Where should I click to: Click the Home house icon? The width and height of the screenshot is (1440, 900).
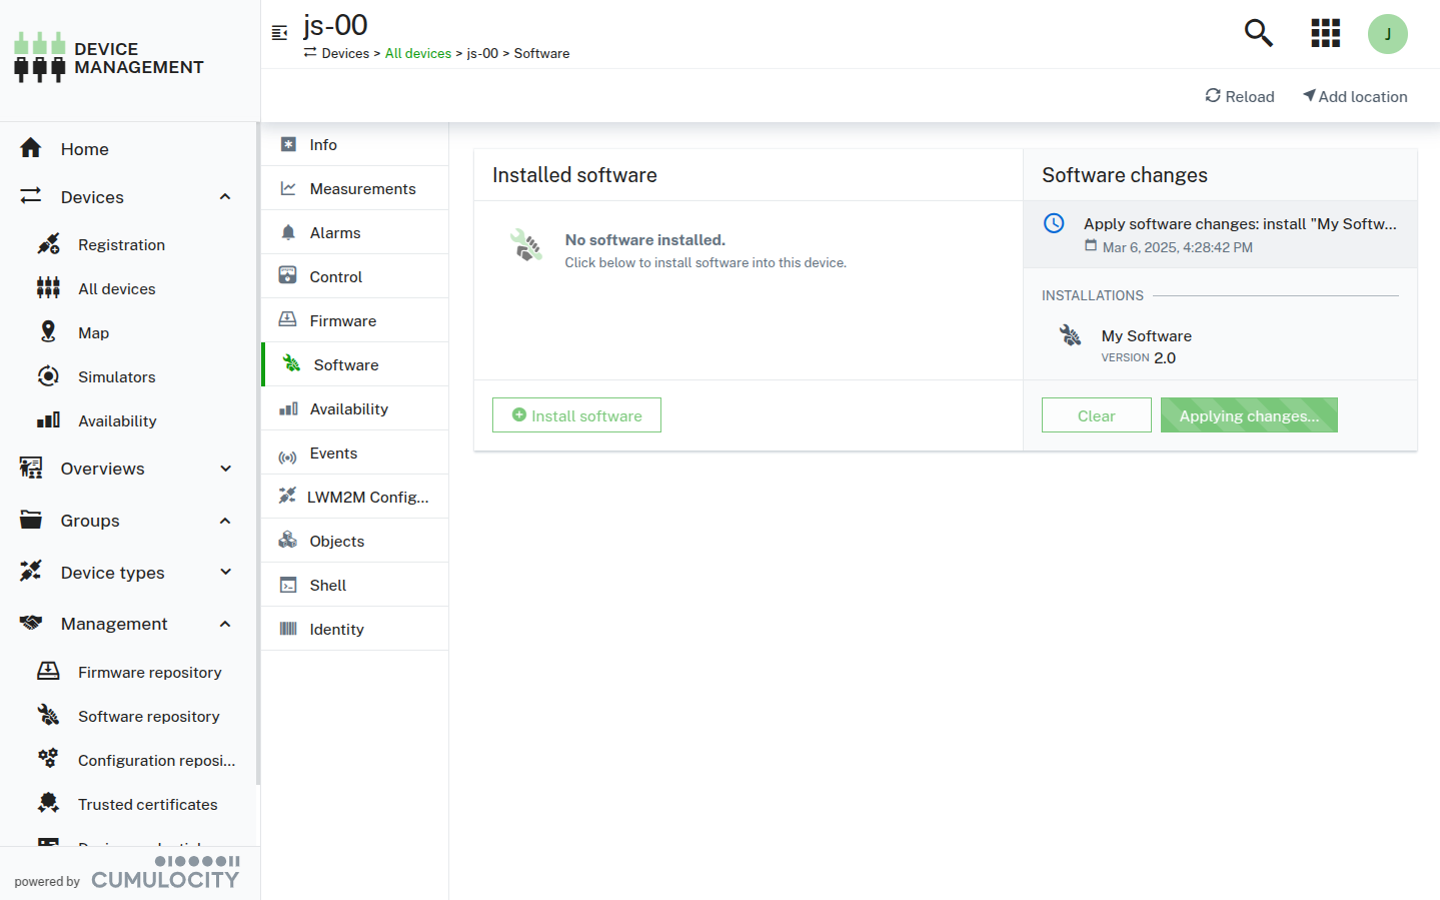pos(31,148)
